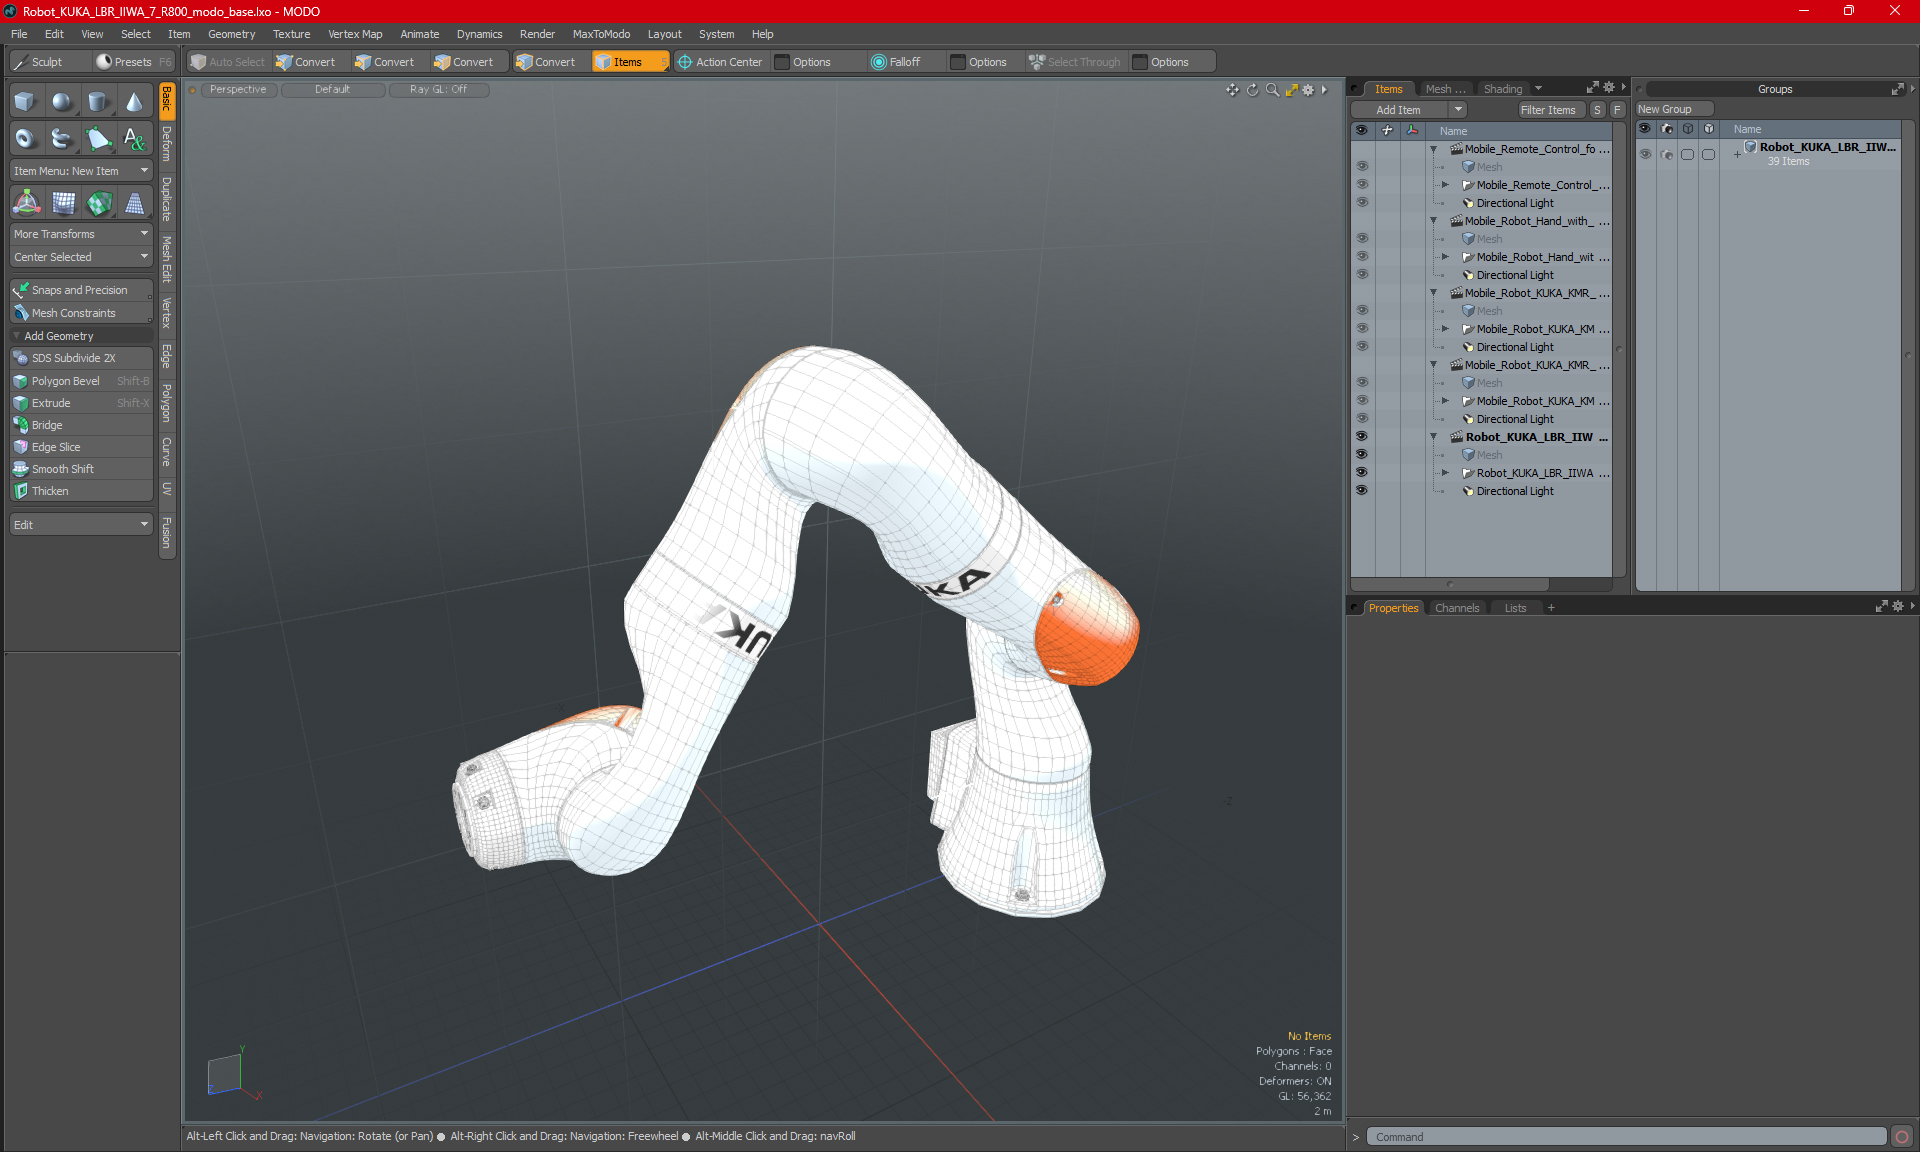The image size is (1920, 1152).
Task: Activate the Text tool icon
Action: click(134, 138)
